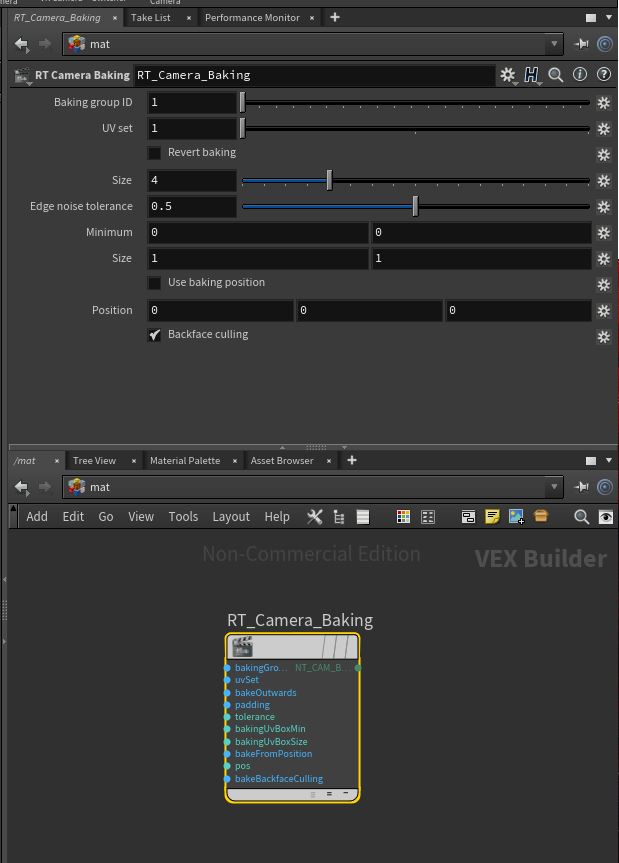The image size is (619, 863).
Task: Pin the network pane
Action: pyautogui.click(x=581, y=487)
